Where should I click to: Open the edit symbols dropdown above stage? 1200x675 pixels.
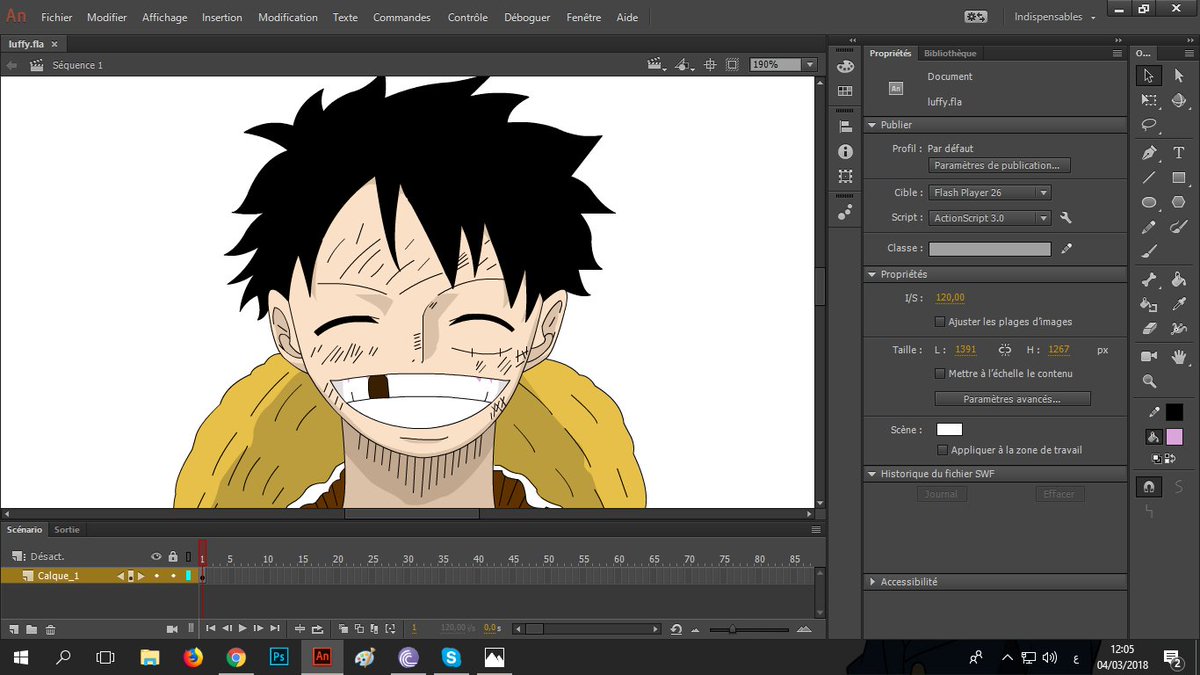684,65
